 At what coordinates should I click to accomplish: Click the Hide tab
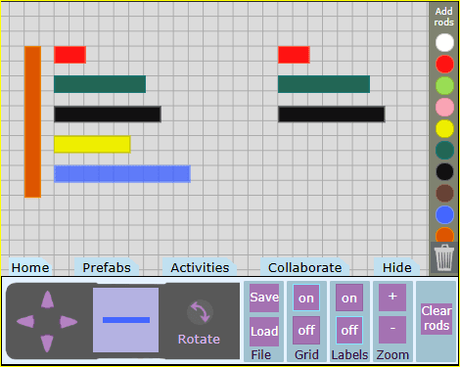(x=397, y=267)
